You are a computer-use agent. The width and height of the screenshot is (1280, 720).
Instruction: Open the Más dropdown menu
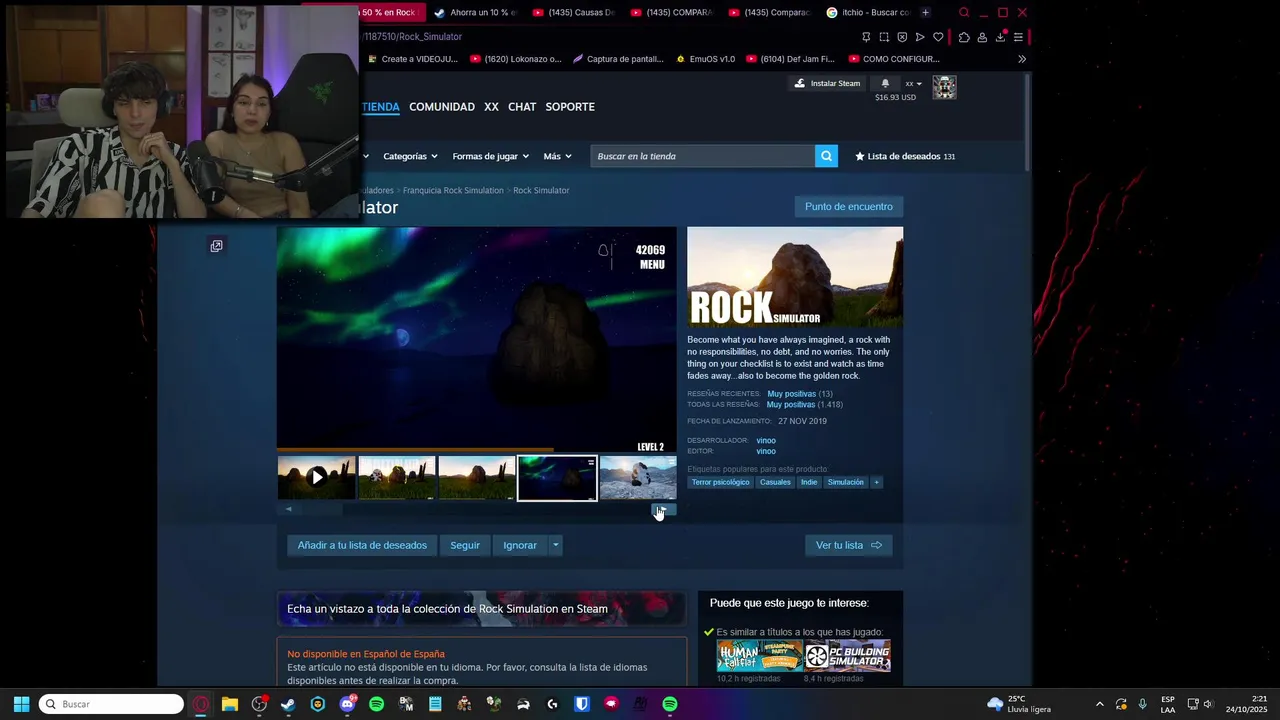557,156
